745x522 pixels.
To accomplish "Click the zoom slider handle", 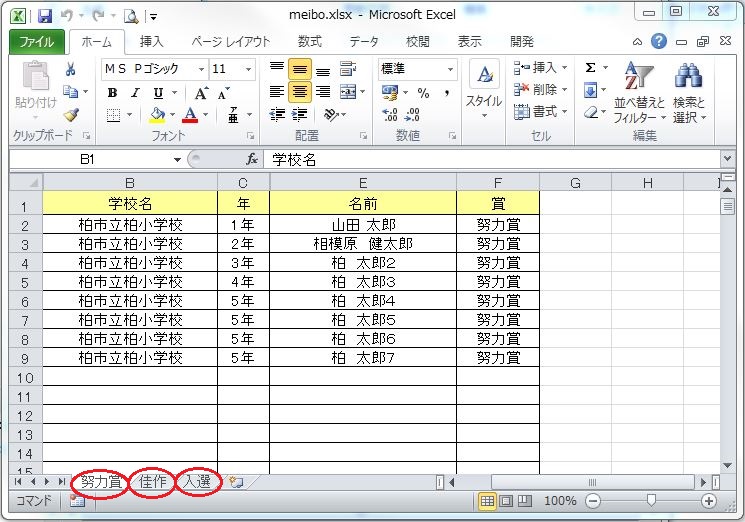I will tap(651, 501).
